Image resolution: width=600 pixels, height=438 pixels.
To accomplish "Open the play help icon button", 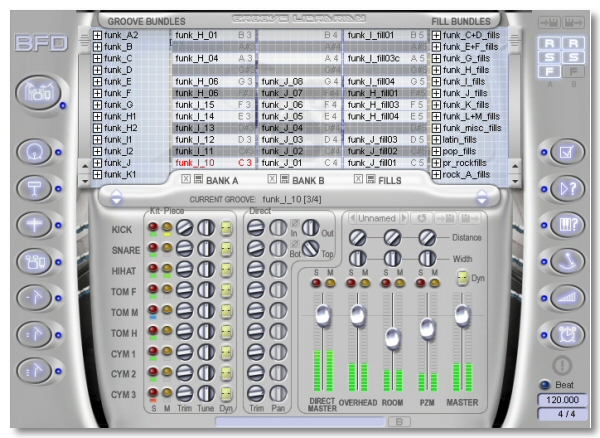I will tap(567, 189).
